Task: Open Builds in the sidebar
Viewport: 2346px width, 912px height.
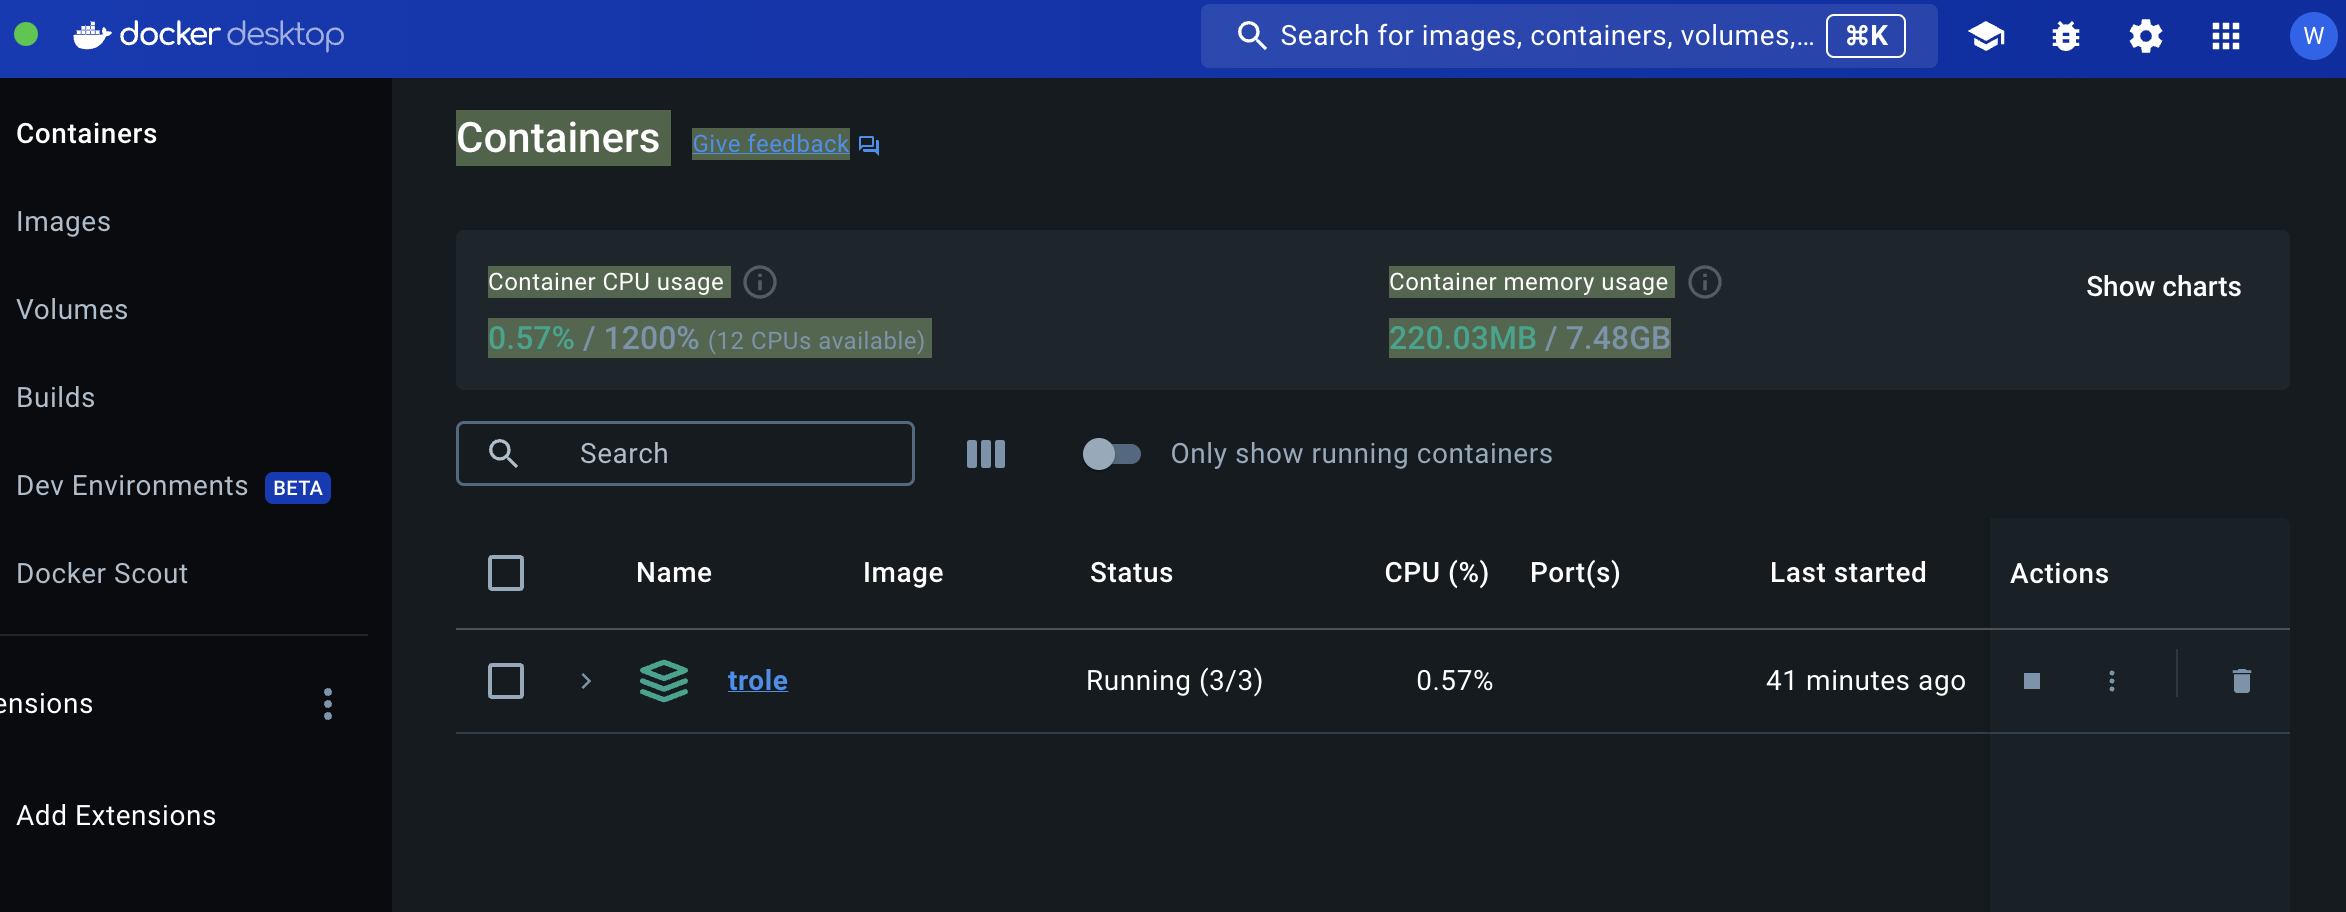Action: (56, 398)
